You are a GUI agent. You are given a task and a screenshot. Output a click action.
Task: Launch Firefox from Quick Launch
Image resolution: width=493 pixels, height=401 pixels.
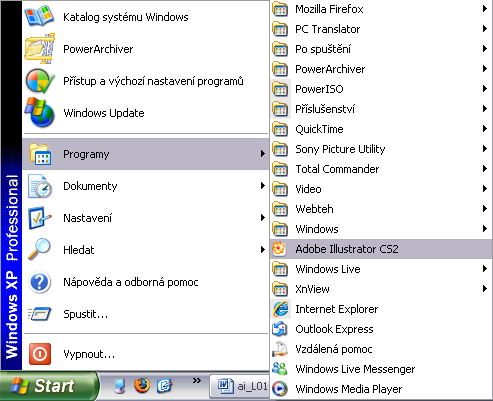point(142,385)
